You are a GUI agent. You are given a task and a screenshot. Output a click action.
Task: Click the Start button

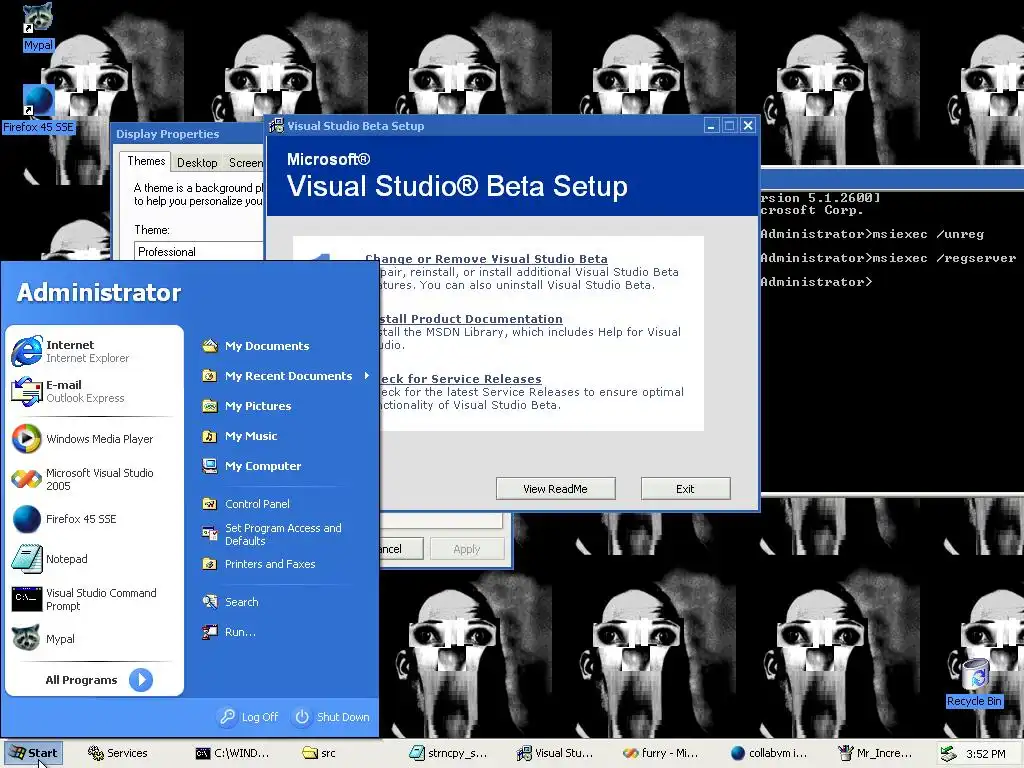coord(34,753)
